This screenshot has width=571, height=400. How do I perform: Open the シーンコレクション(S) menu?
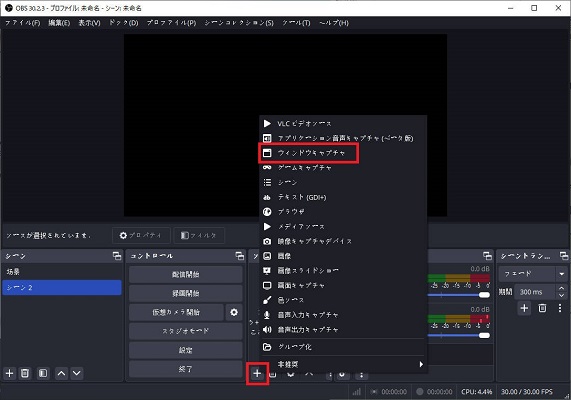[239, 23]
